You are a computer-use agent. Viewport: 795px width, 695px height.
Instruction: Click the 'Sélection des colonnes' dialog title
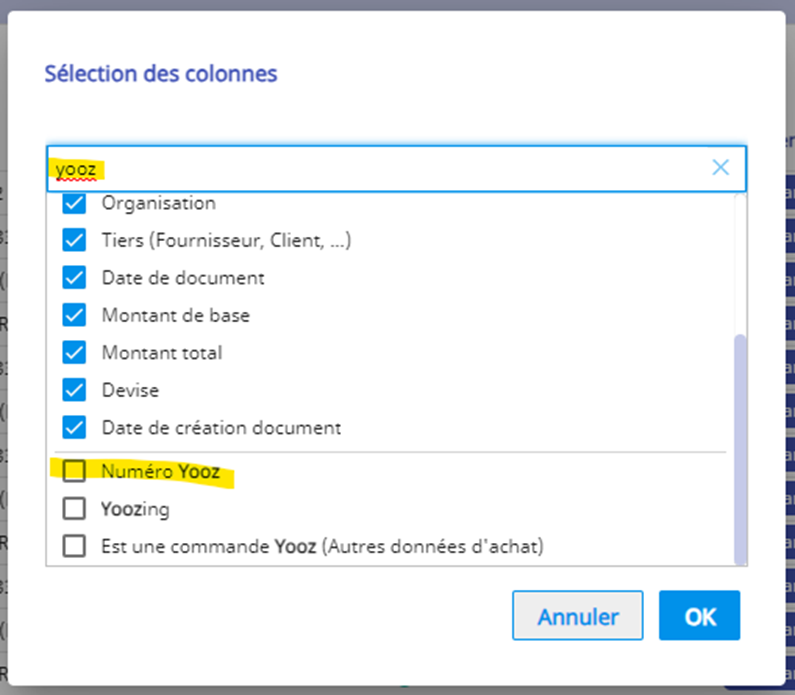(x=161, y=73)
